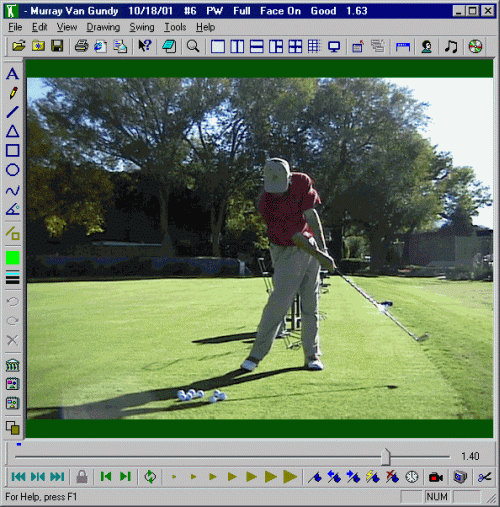
Task: Select the straight line drawing tool
Action: pyautogui.click(x=12, y=112)
